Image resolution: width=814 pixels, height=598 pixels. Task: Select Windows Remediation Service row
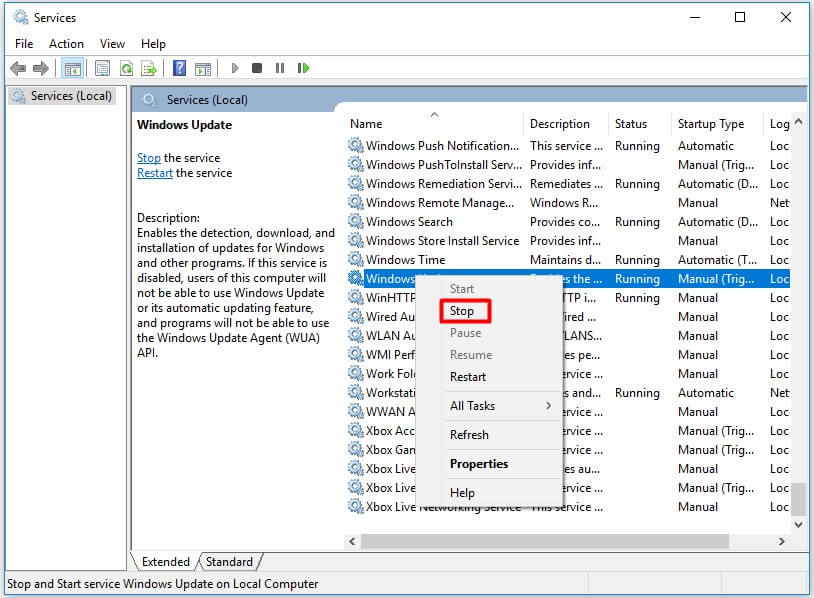click(x=568, y=184)
